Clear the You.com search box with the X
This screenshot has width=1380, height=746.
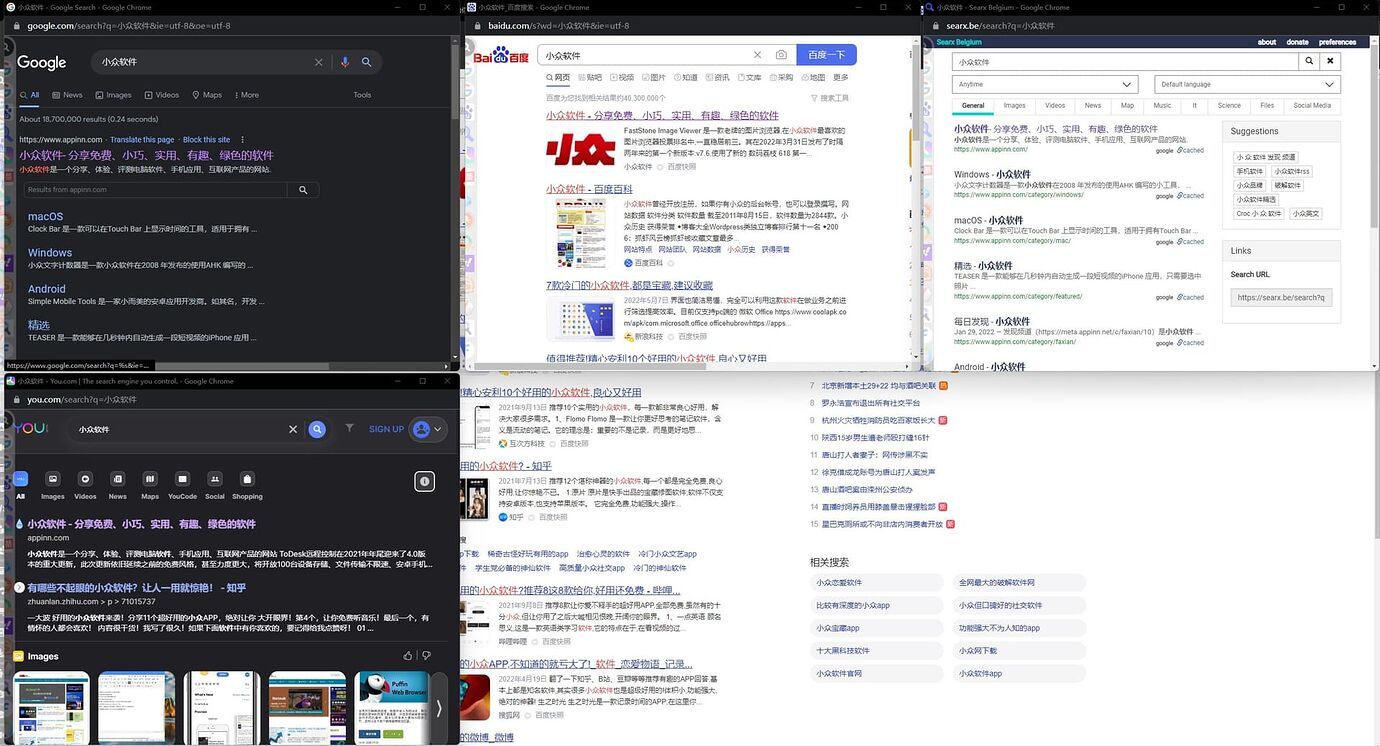293,429
